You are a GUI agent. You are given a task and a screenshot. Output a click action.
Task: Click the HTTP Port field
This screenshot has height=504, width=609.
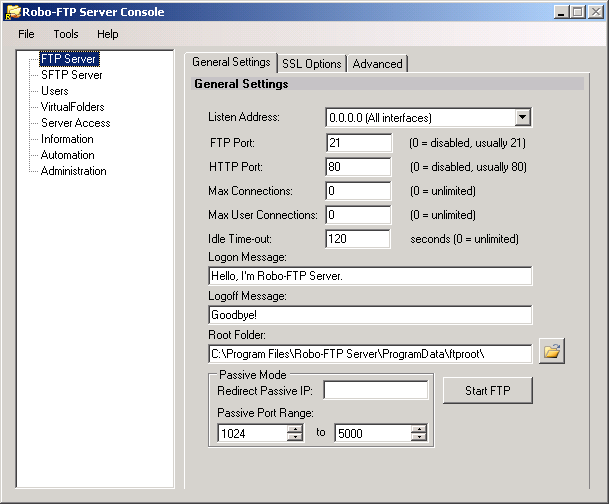(x=358, y=167)
